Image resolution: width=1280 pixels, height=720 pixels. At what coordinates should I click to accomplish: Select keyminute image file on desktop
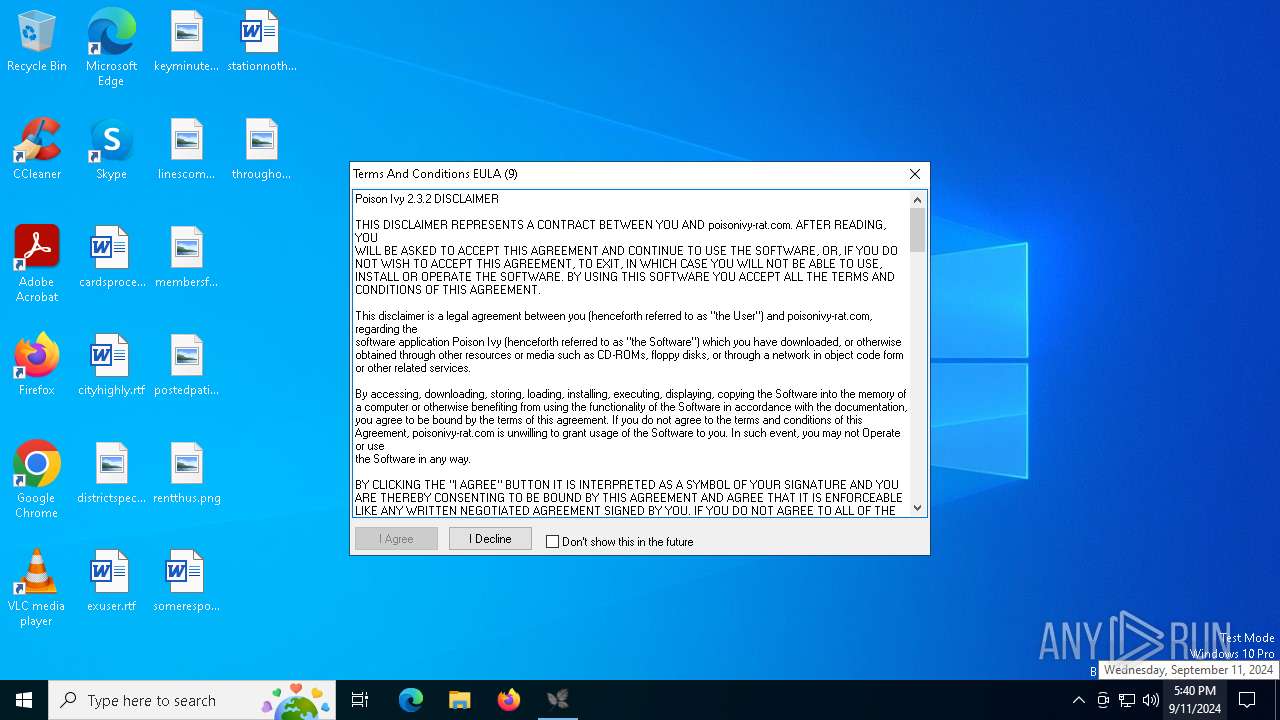(x=186, y=41)
